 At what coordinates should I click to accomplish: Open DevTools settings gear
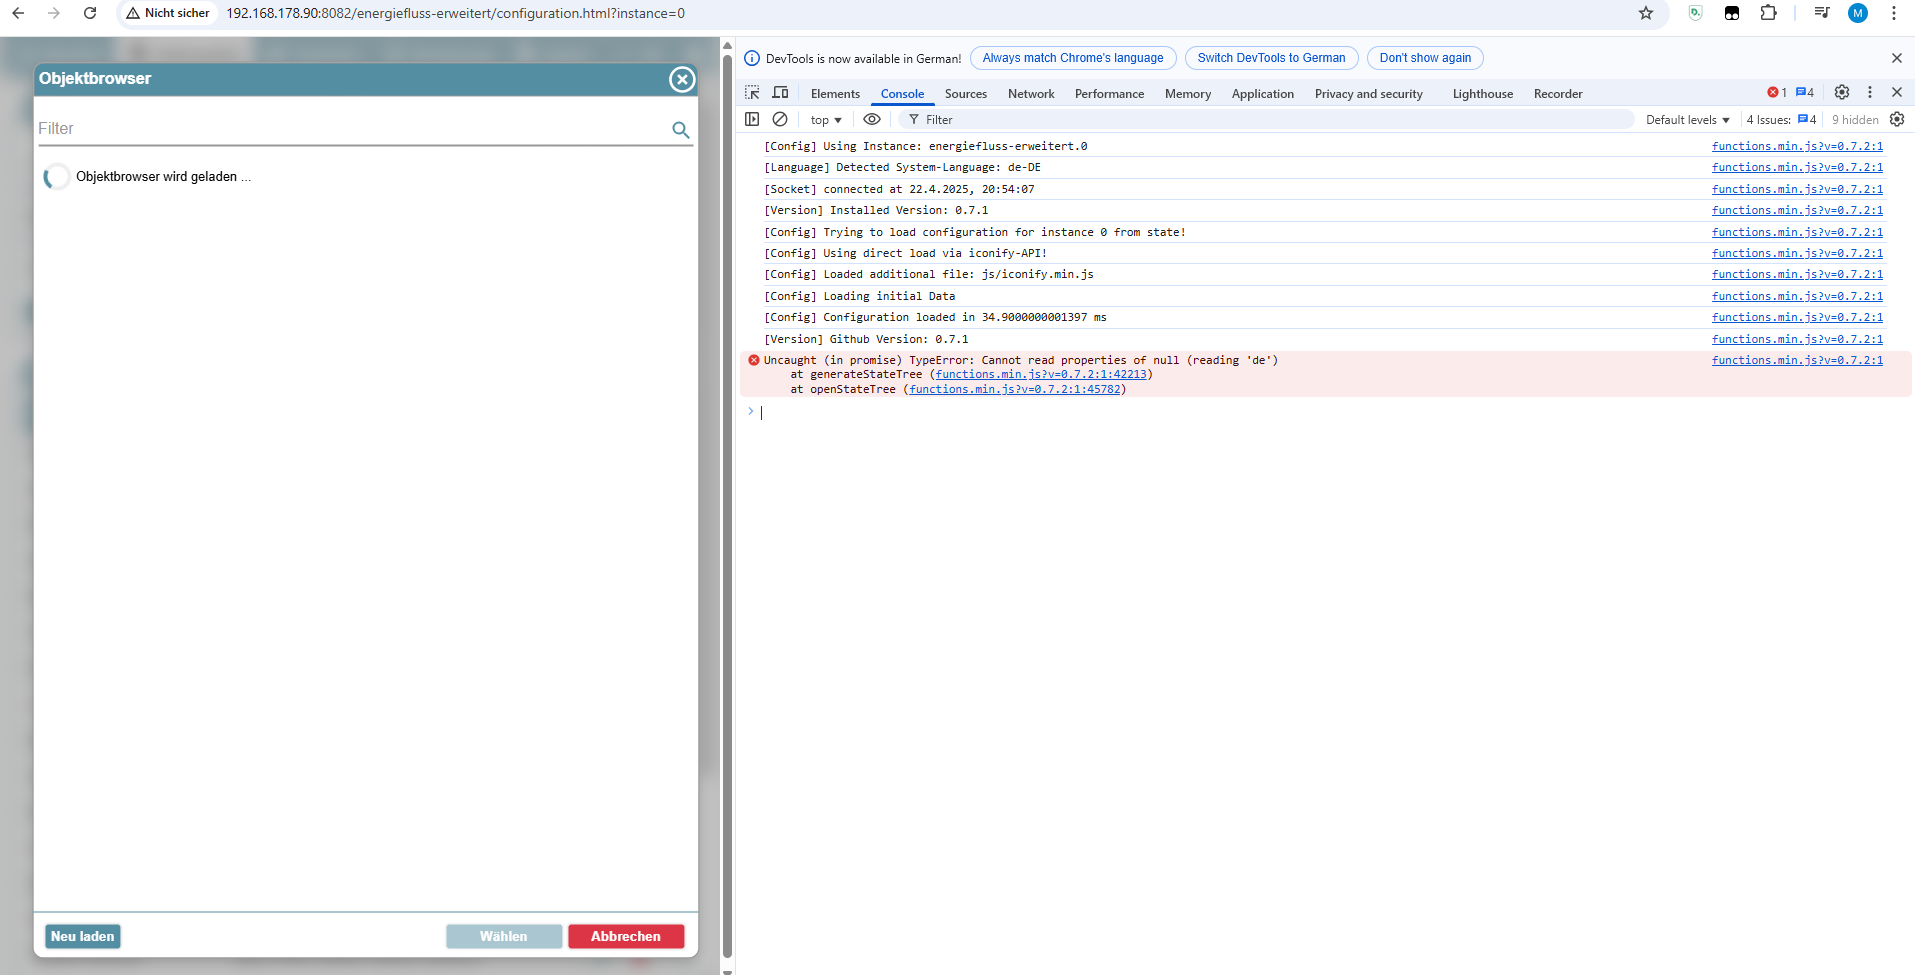[1842, 92]
